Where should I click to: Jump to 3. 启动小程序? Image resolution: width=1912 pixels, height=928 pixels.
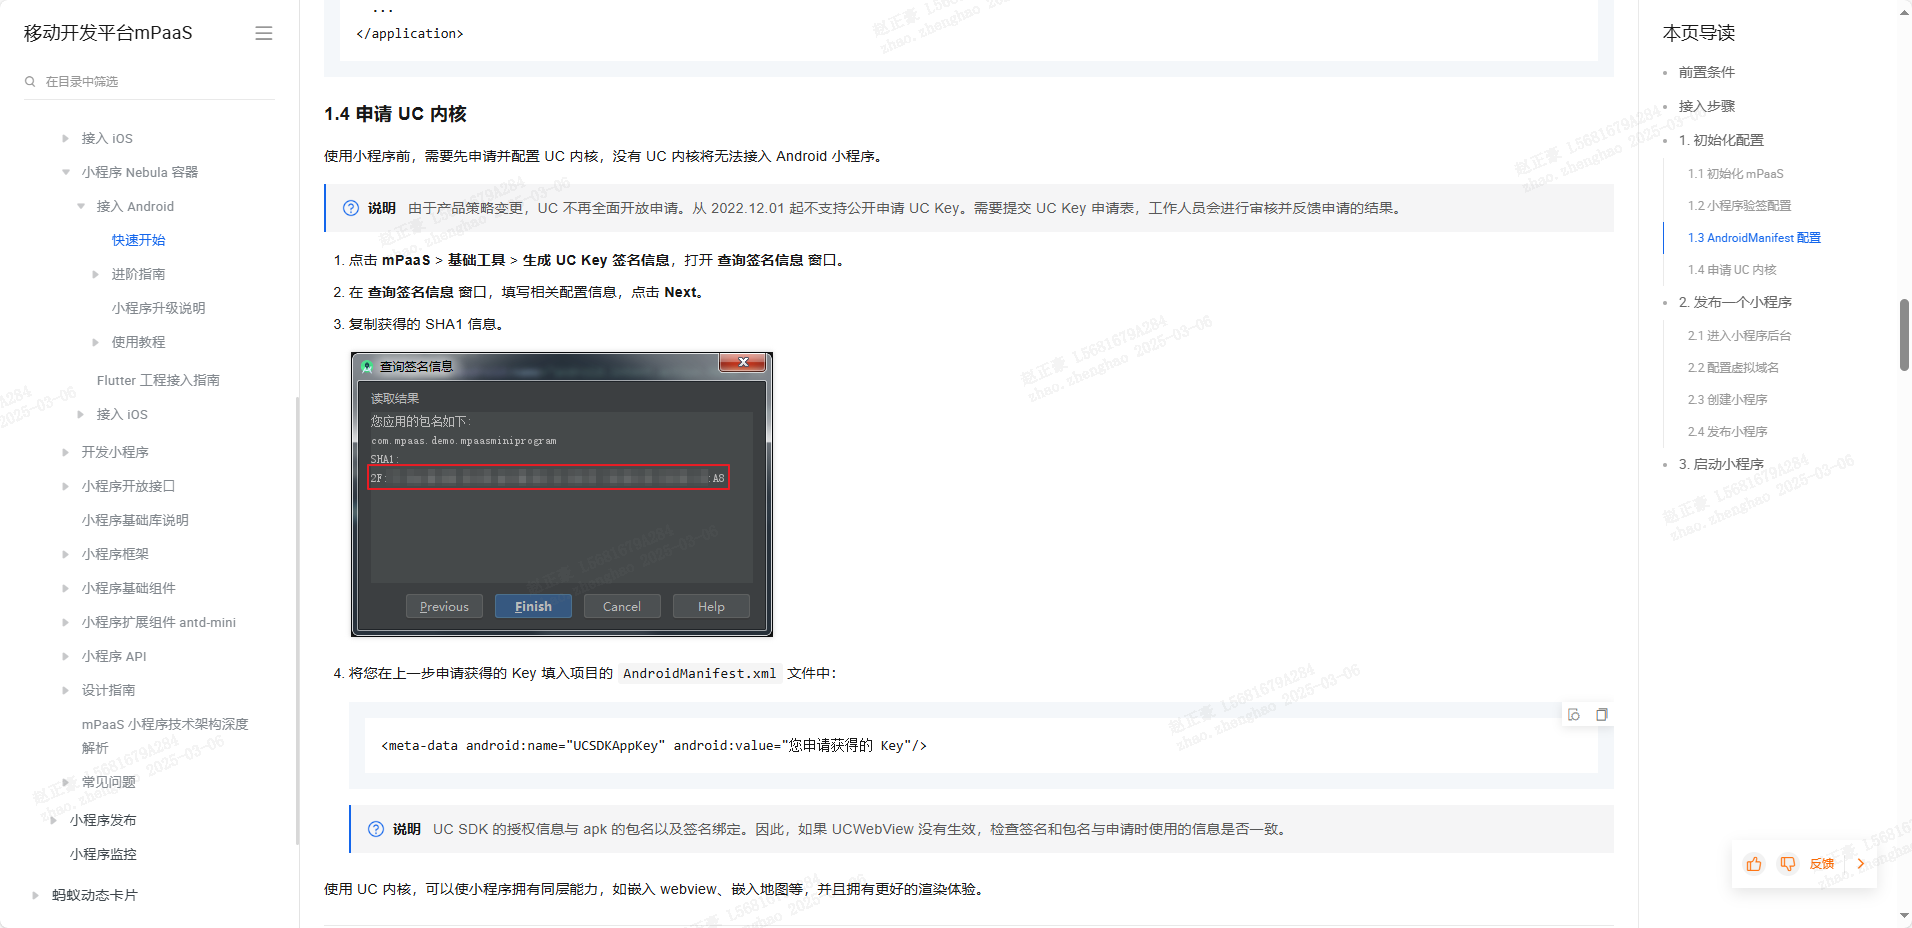tap(1721, 464)
